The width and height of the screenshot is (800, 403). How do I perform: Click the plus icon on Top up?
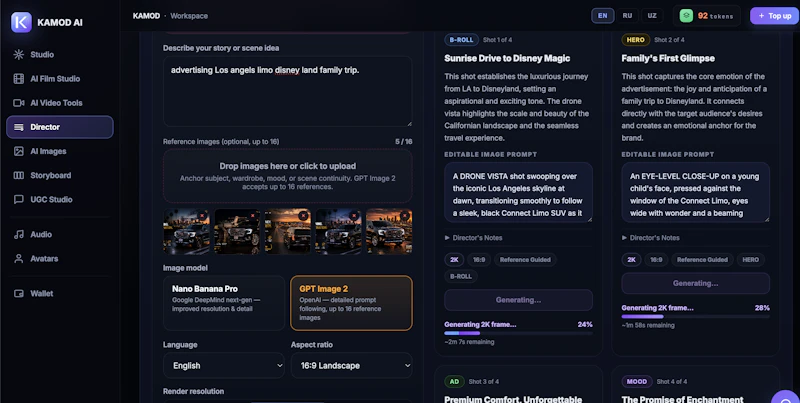point(761,16)
